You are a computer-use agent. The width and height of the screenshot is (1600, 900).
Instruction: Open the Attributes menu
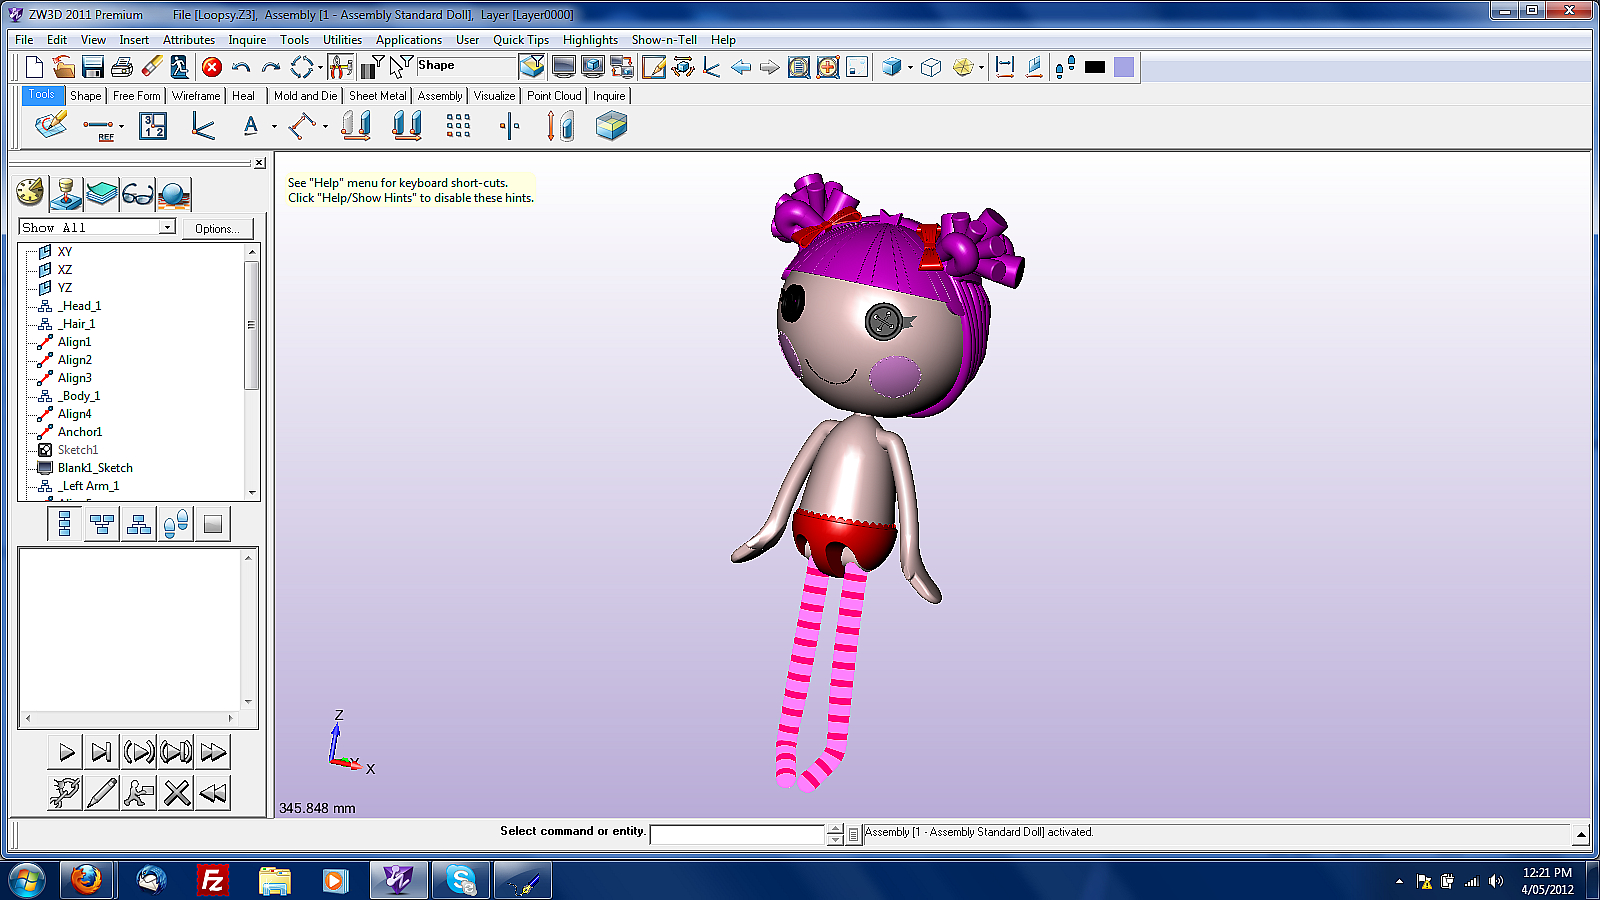(189, 40)
